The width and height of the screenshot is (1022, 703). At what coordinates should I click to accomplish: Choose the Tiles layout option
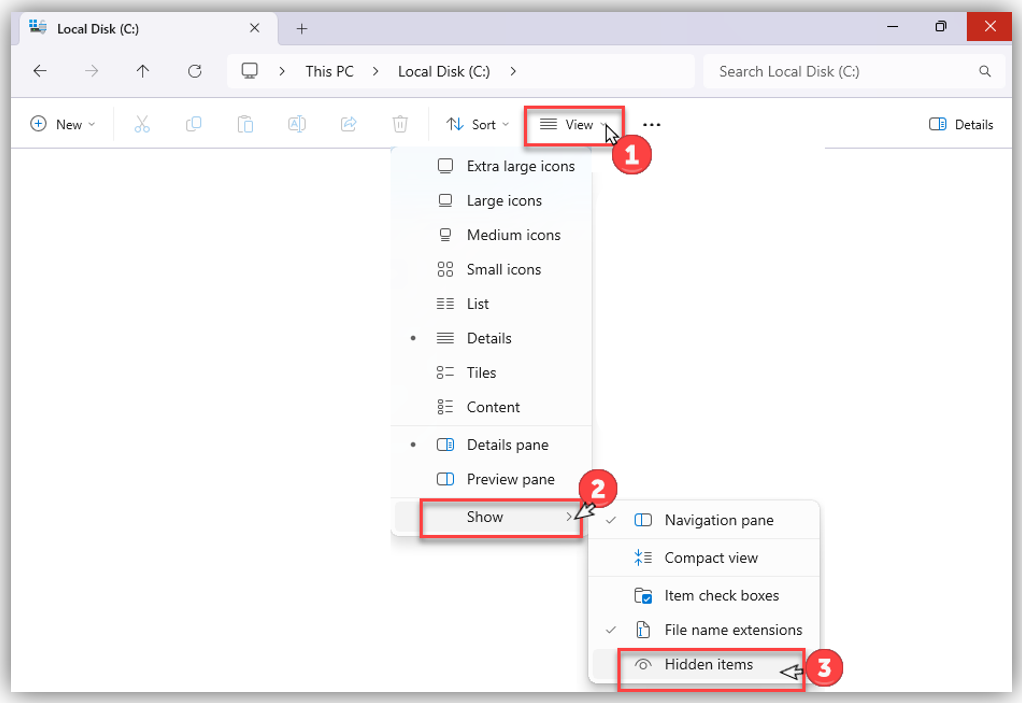[x=481, y=373]
